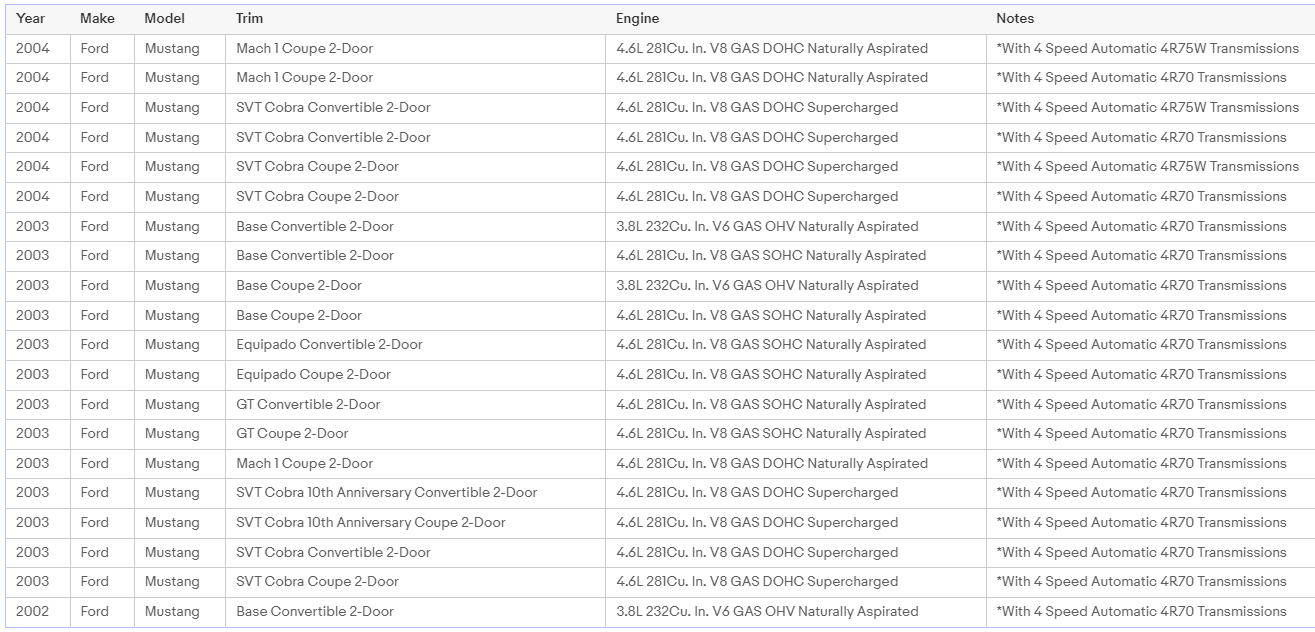The image size is (1315, 632).
Task: Select the Engine column header
Action: pos(637,19)
